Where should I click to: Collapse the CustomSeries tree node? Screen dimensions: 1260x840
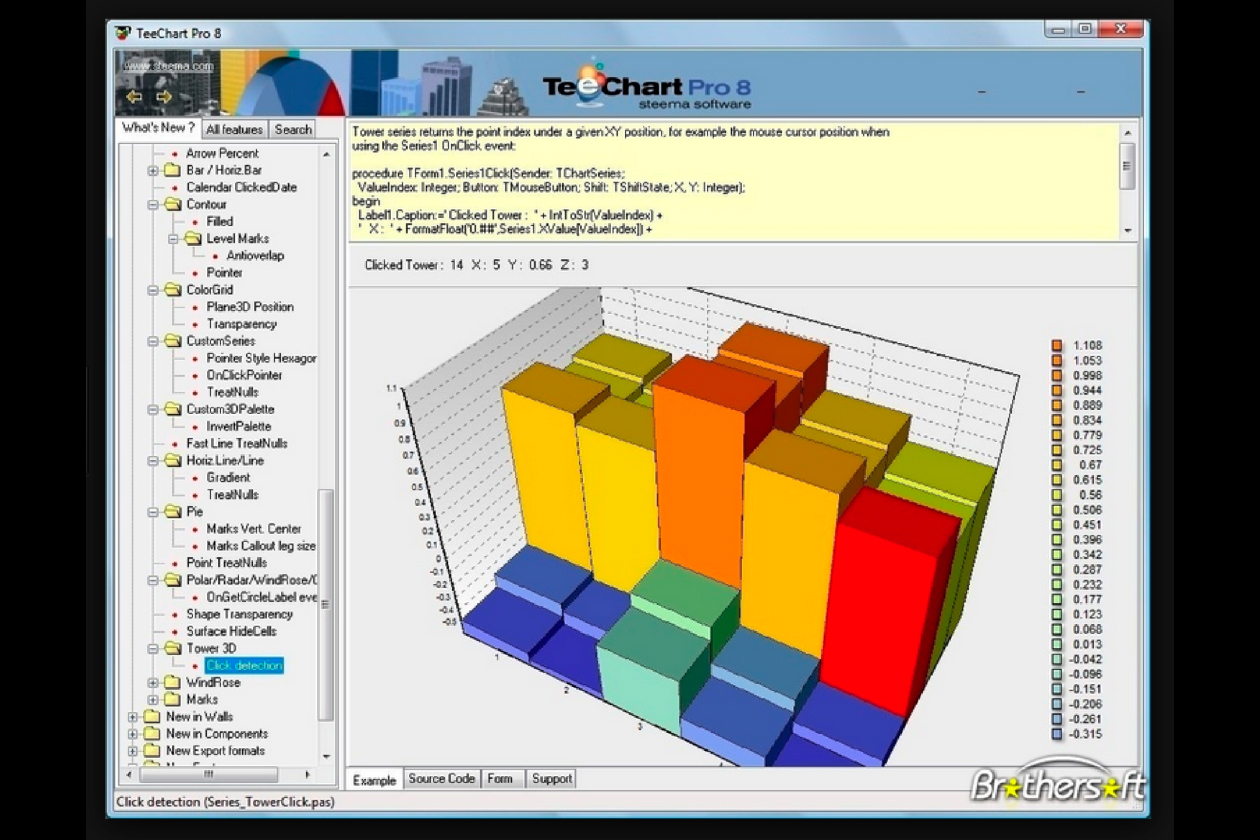coord(153,341)
